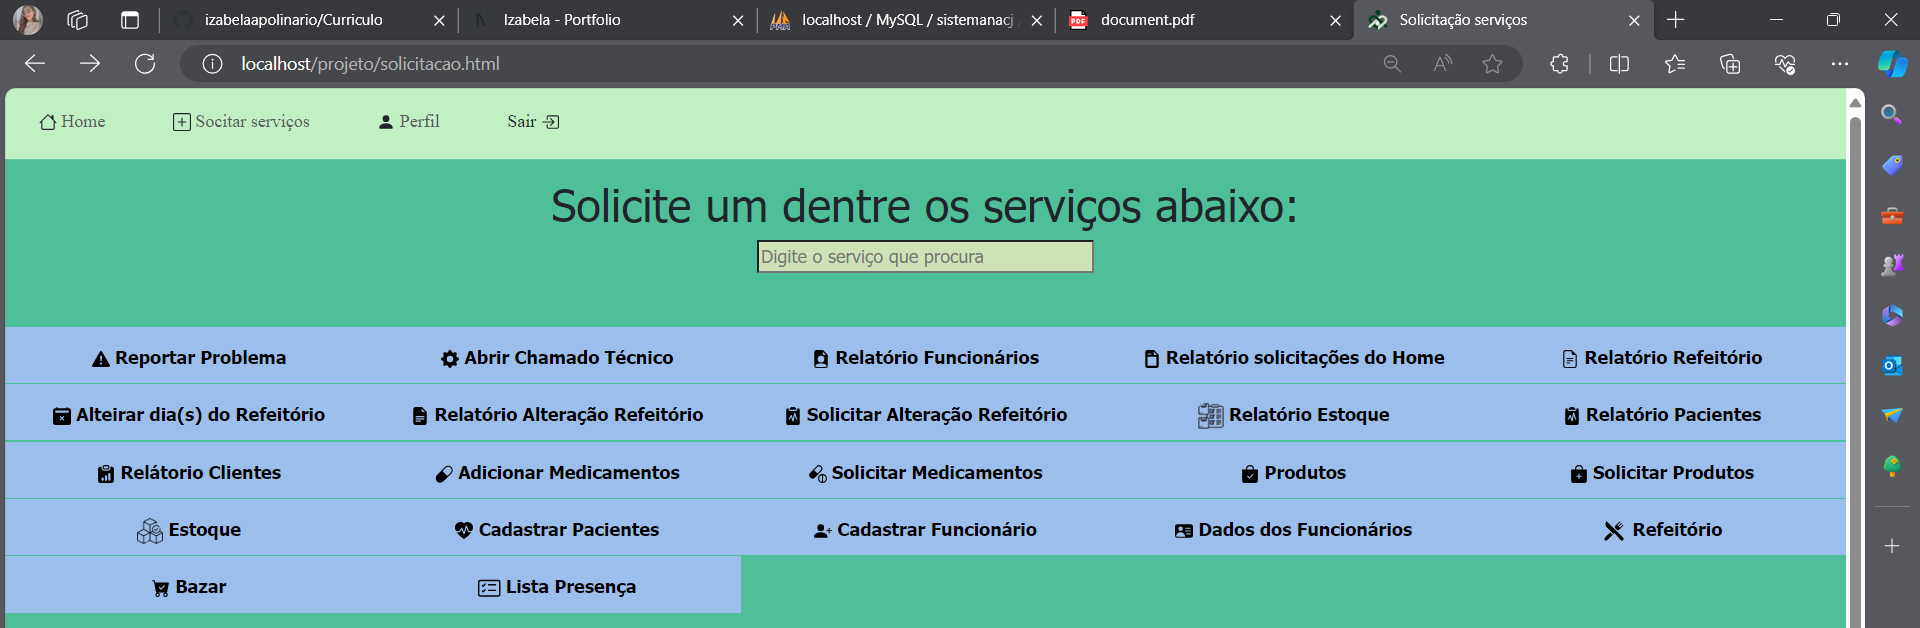Click the boxes icon beside Estoque
This screenshot has height=628, width=1920.
coord(150,531)
